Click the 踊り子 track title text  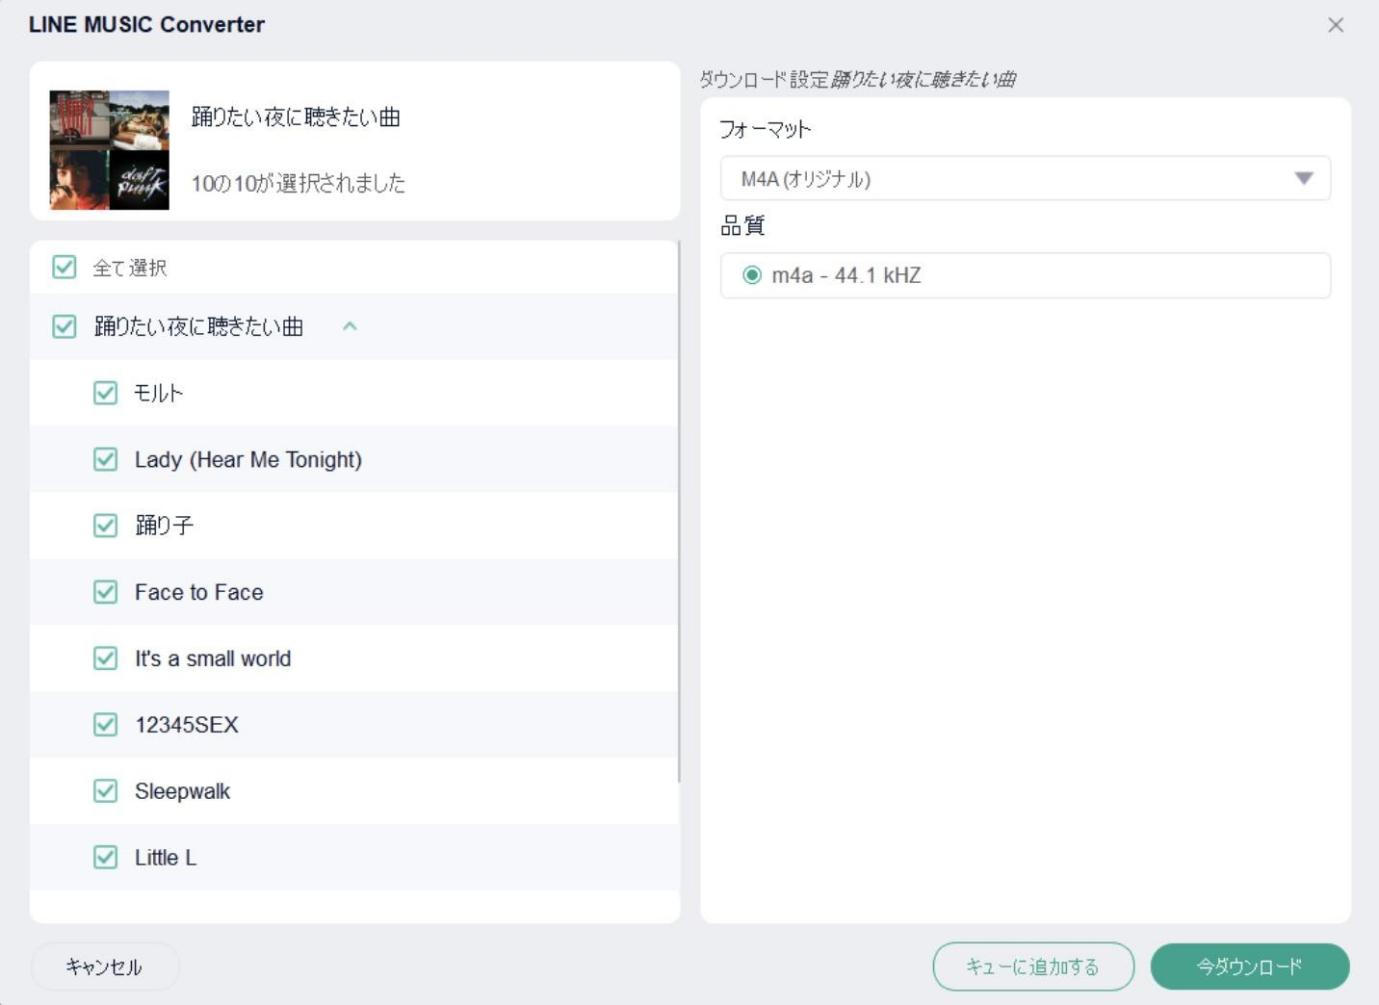click(164, 525)
